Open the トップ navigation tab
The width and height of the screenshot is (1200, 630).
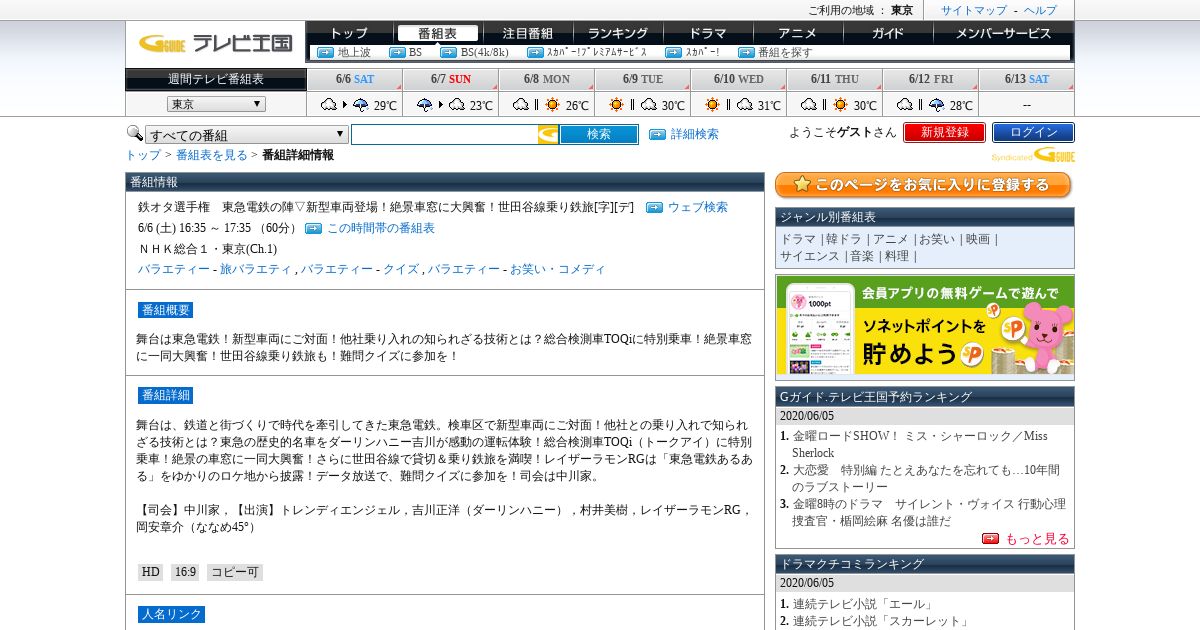[x=349, y=33]
